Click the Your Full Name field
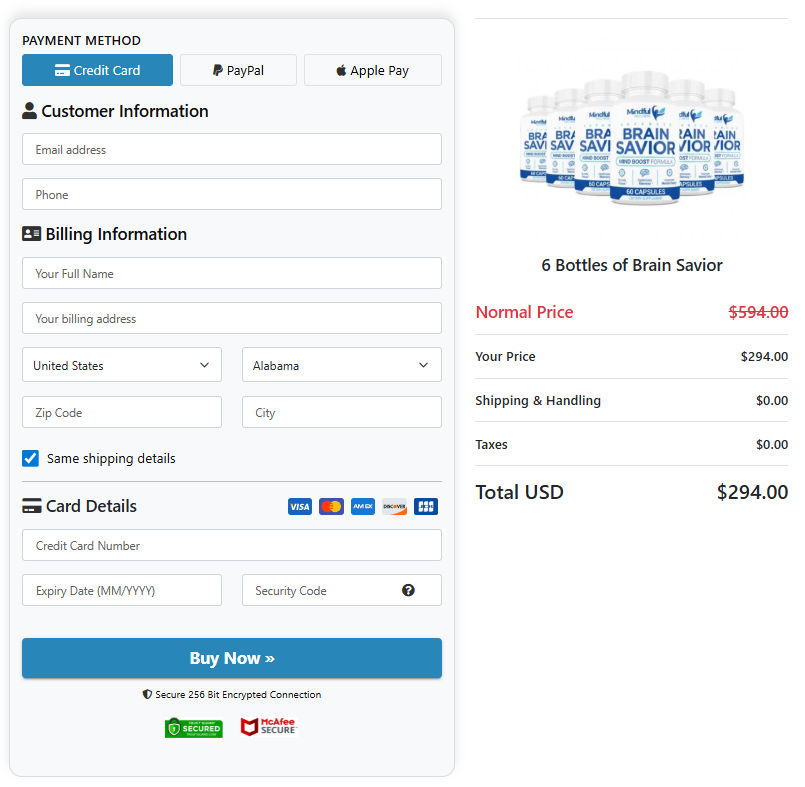Viewport: 805px width, 787px height. [x=232, y=273]
